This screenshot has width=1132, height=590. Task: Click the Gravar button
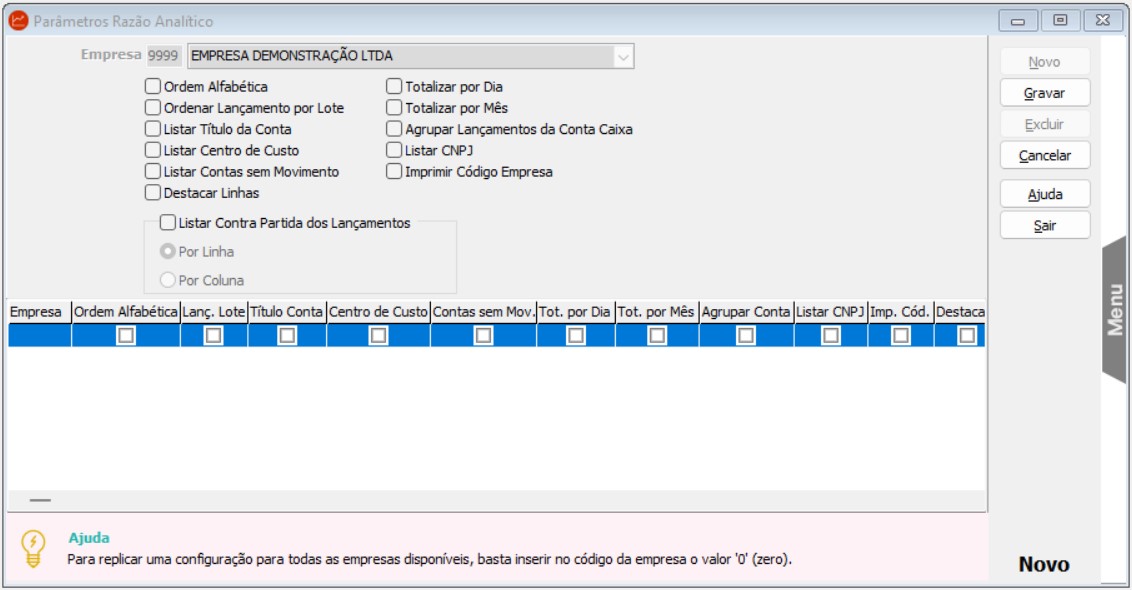pos(1045,93)
